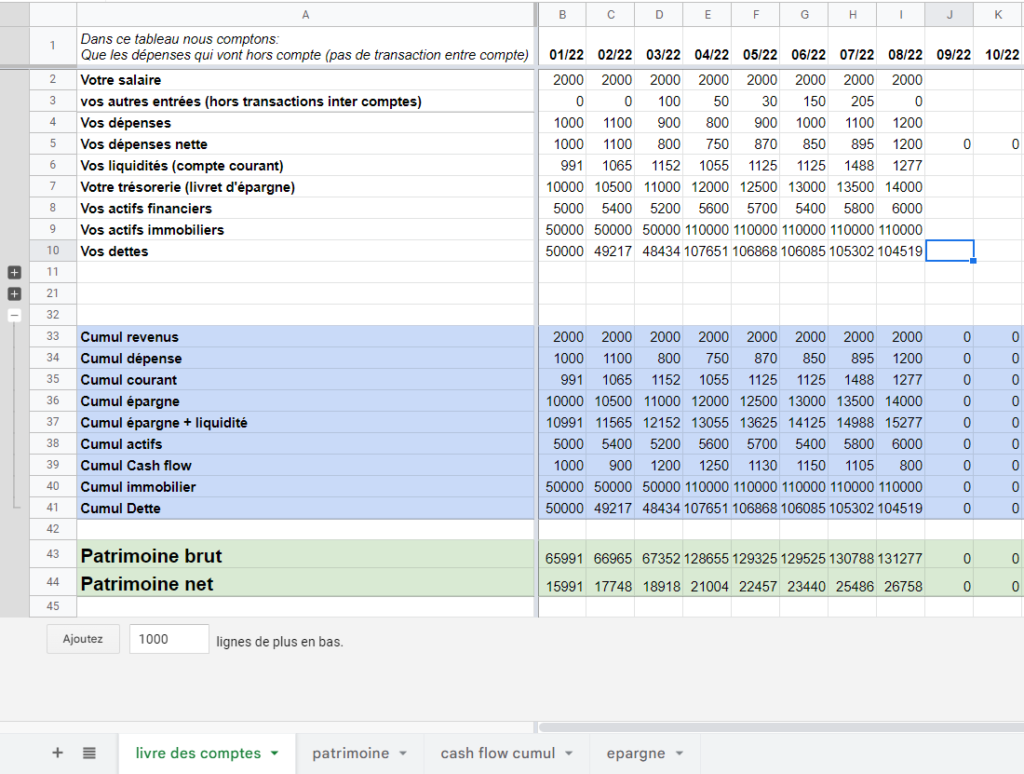Screen dimensions: 1024x774
Task: Select the Vos dettes label cell
Action: [305, 251]
